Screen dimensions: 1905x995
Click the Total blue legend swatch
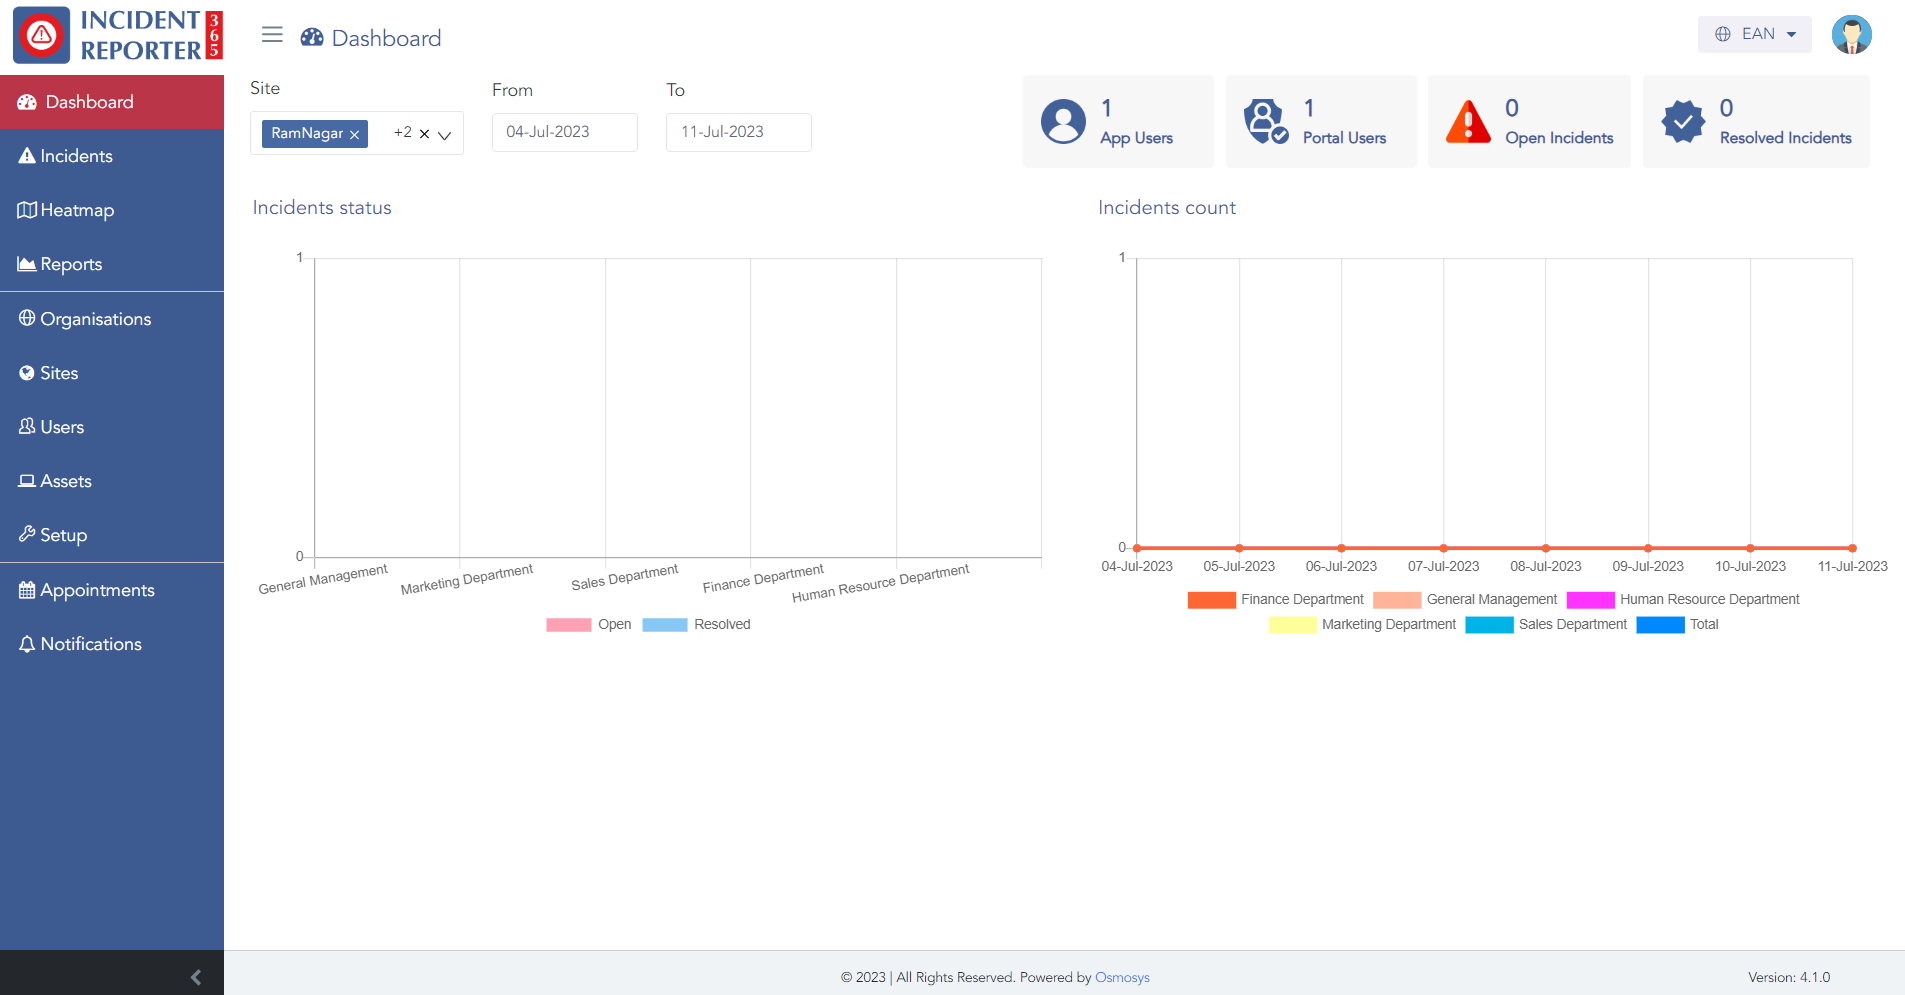coord(1660,625)
